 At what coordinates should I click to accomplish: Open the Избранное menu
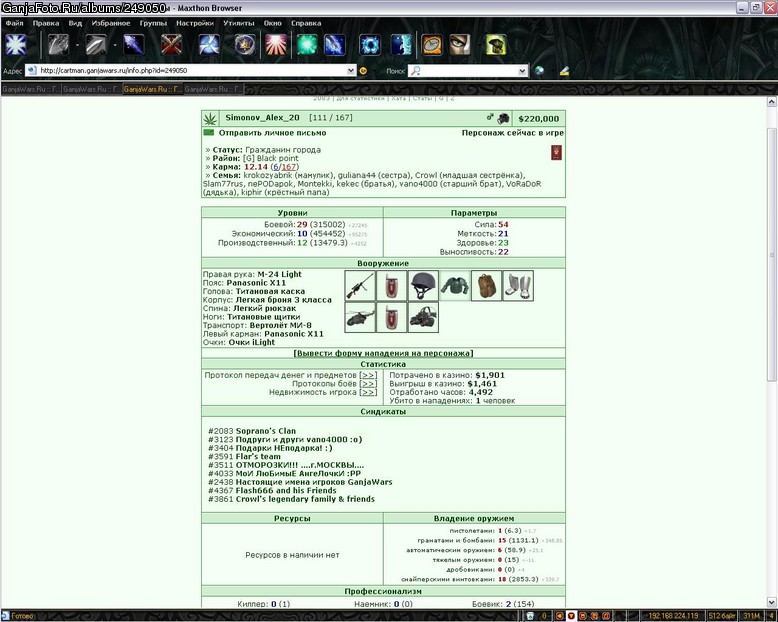(111, 23)
